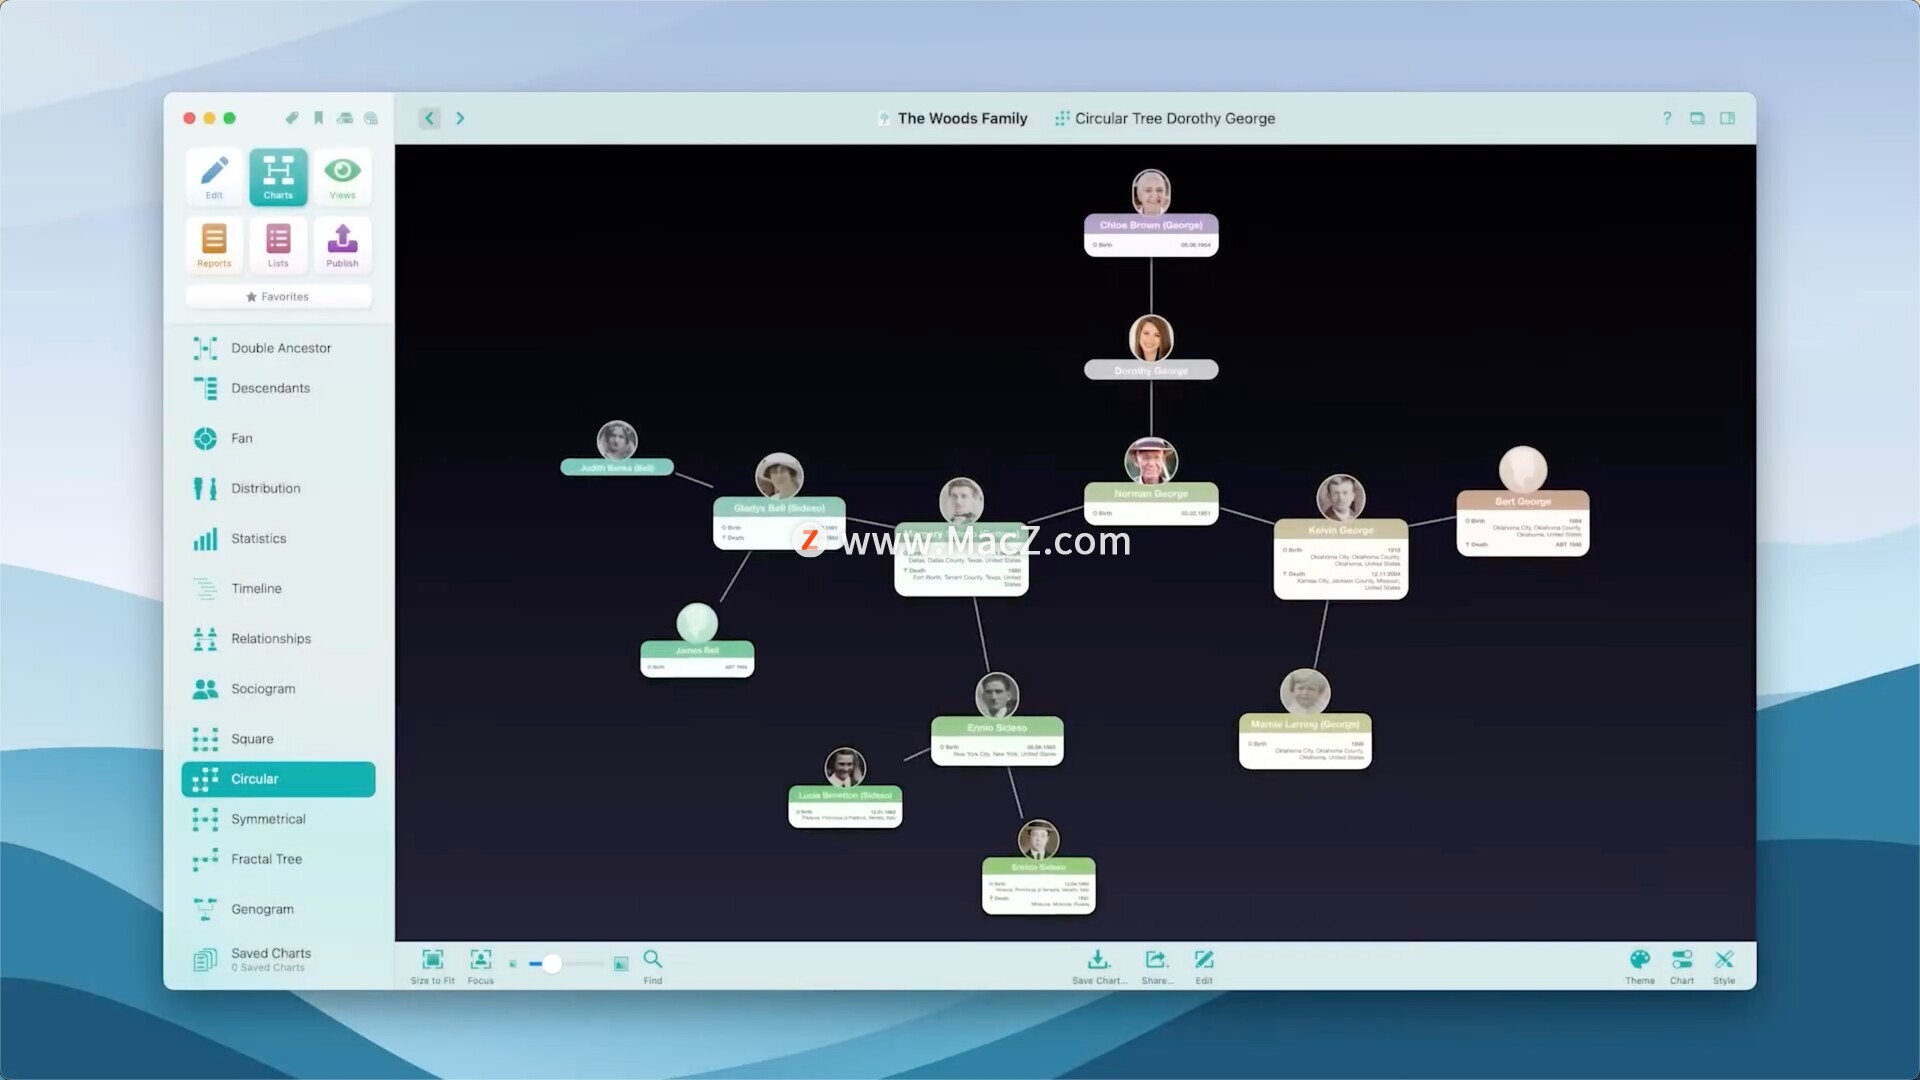Image resolution: width=1920 pixels, height=1080 pixels.
Task: Click Edit in bottom toolbar
Action: coord(1204,967)
